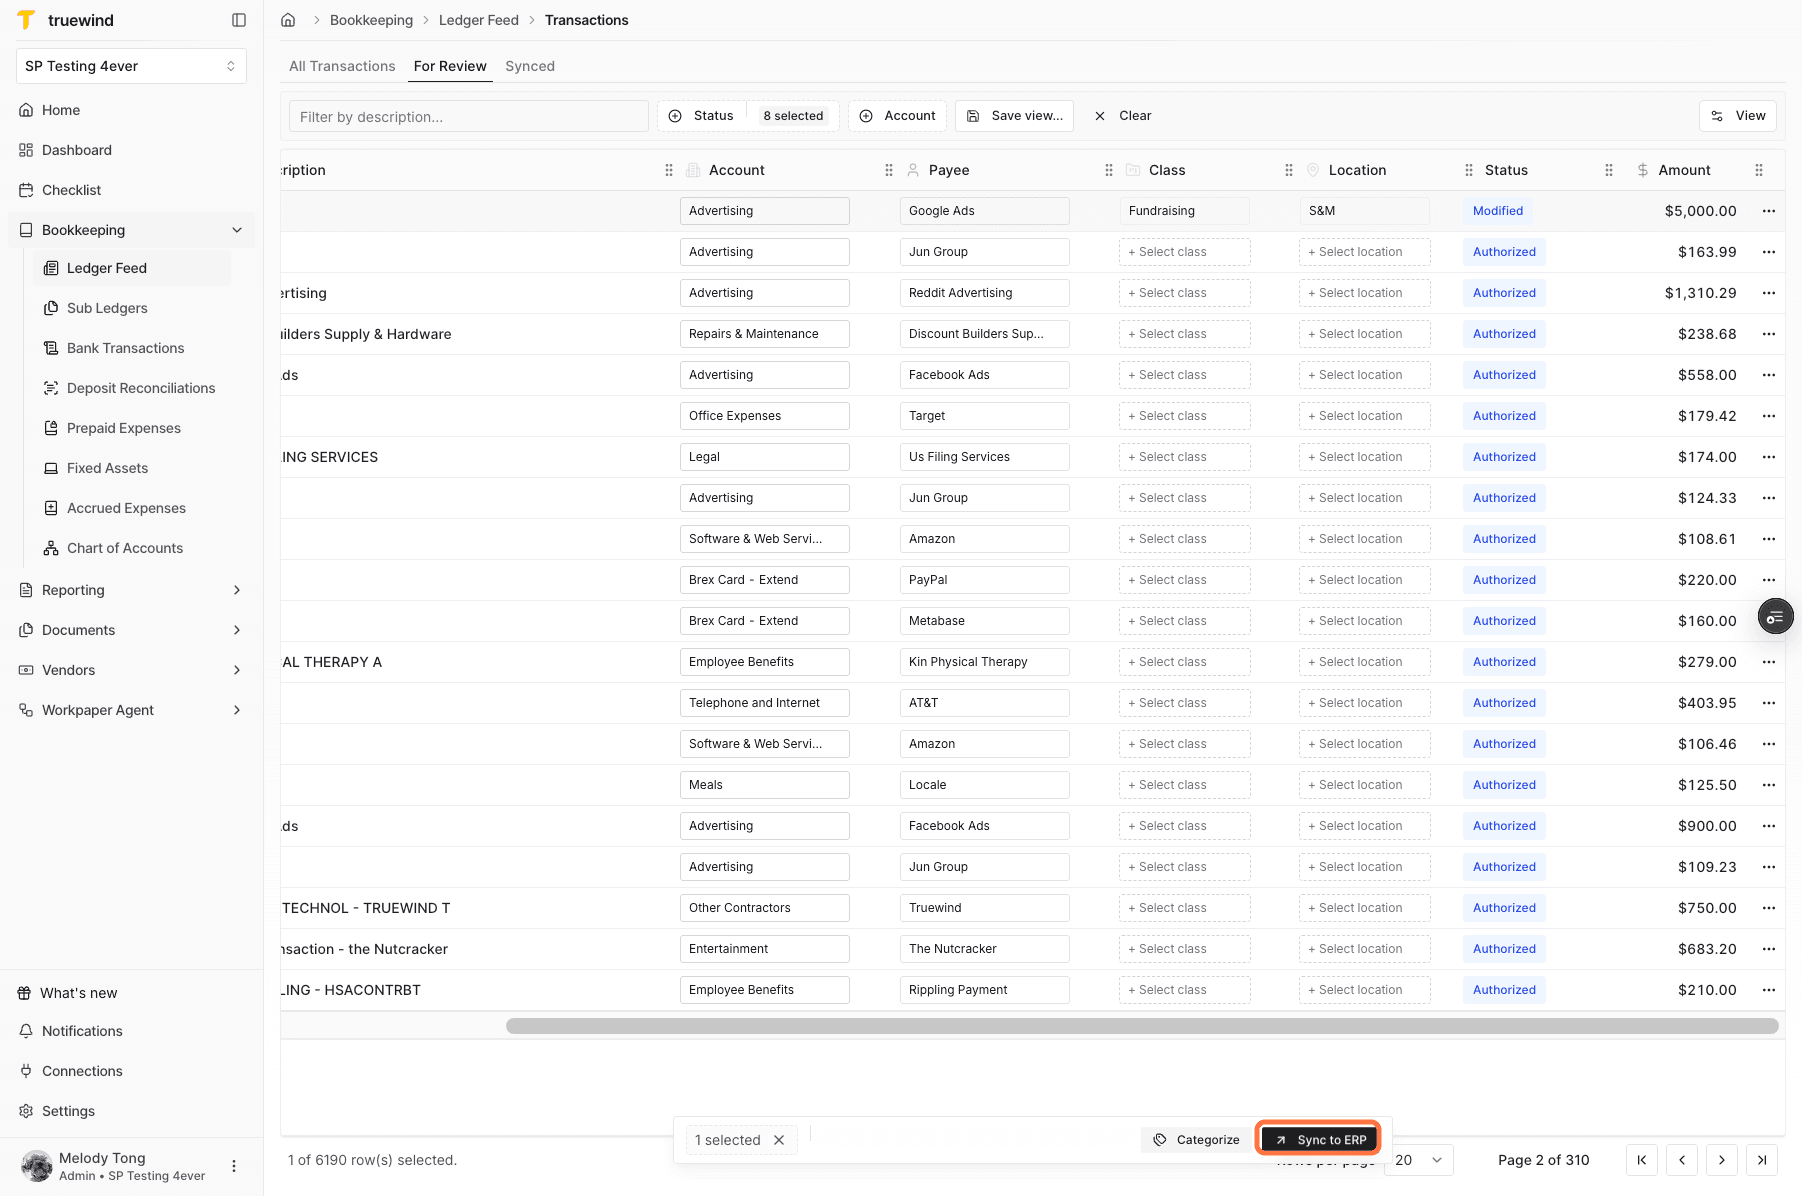Go to the previous page
The height and width of the screenshot is (1196, 1802).
[x=1682, y=1160]
